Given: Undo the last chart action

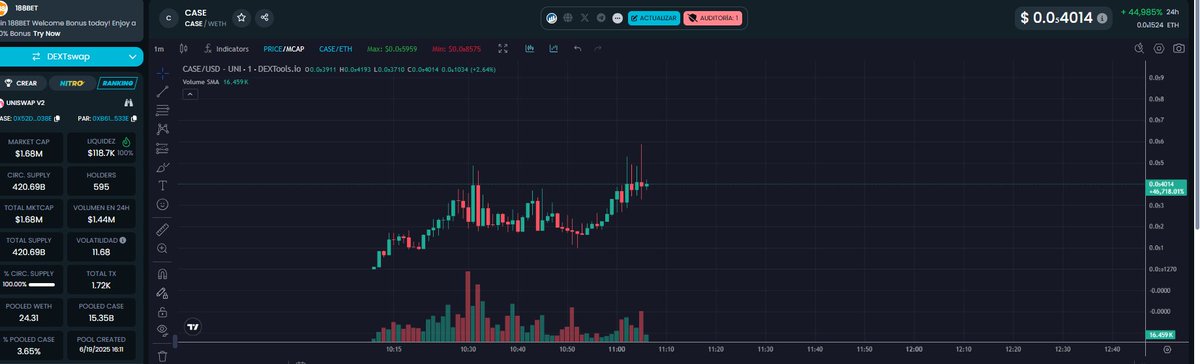Looking at the screenshot, I should coord(577,48).
